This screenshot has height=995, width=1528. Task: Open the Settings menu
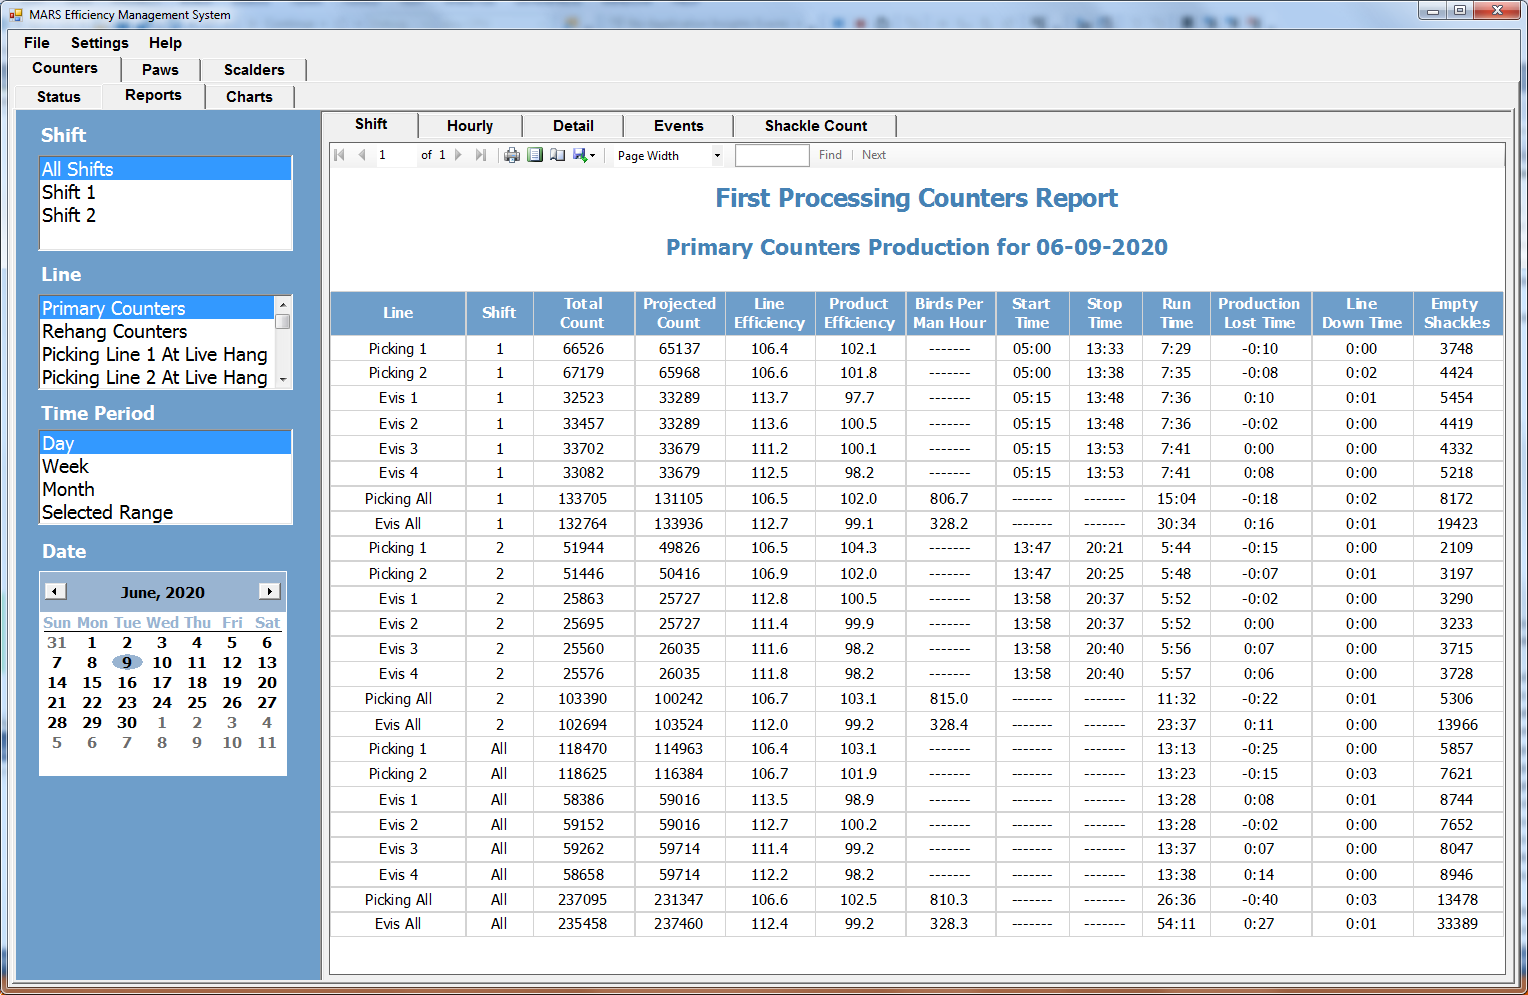99,43
